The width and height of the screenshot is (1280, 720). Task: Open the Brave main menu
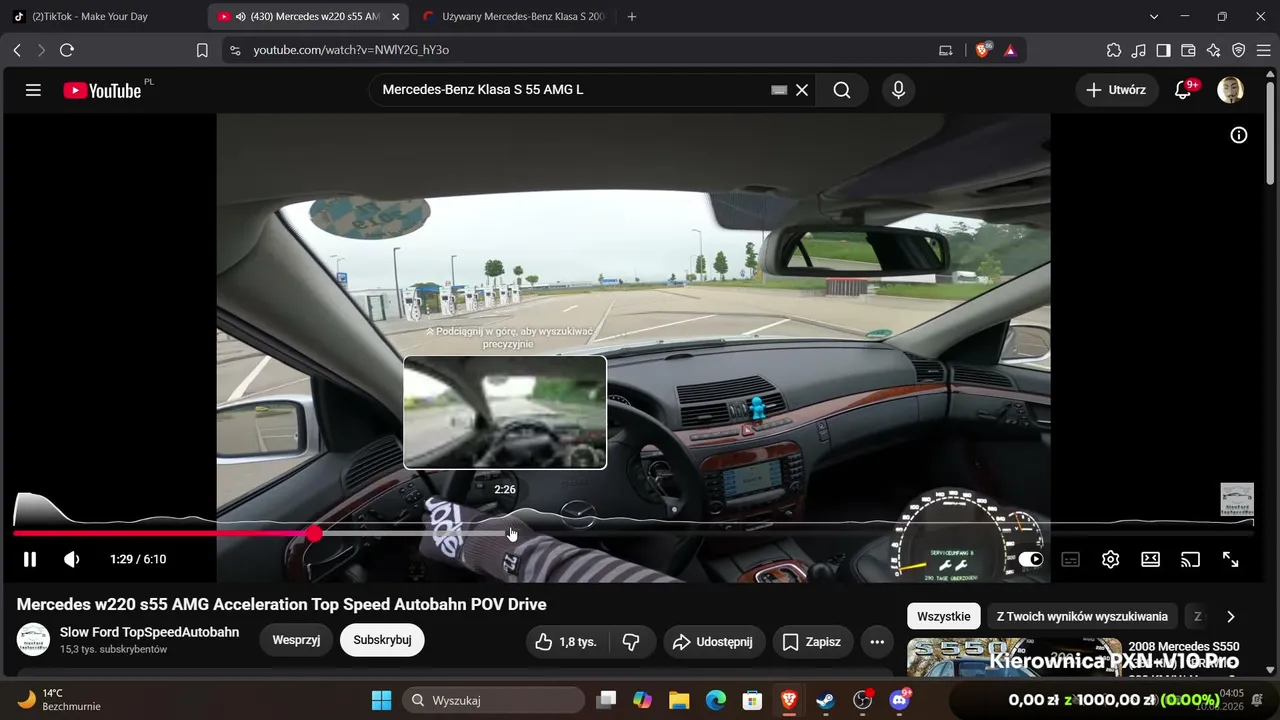[x=1264, y=50]
